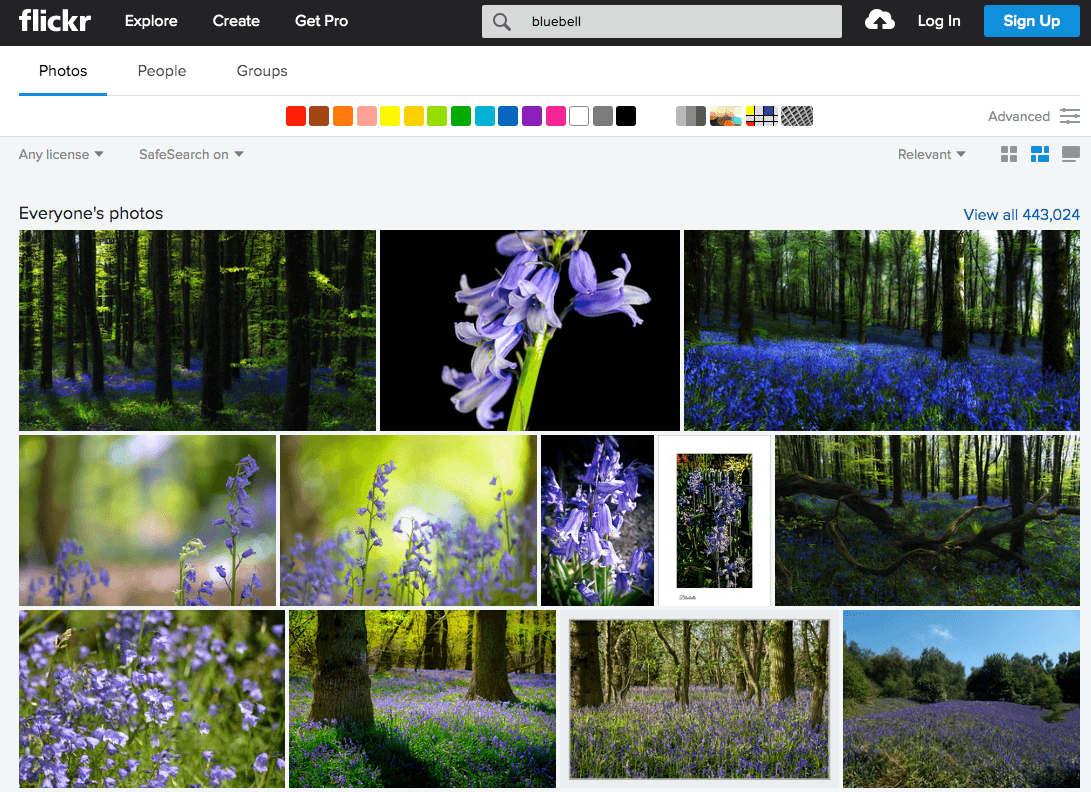Switch to story view layout
1091x792 pixels.
1070,154
